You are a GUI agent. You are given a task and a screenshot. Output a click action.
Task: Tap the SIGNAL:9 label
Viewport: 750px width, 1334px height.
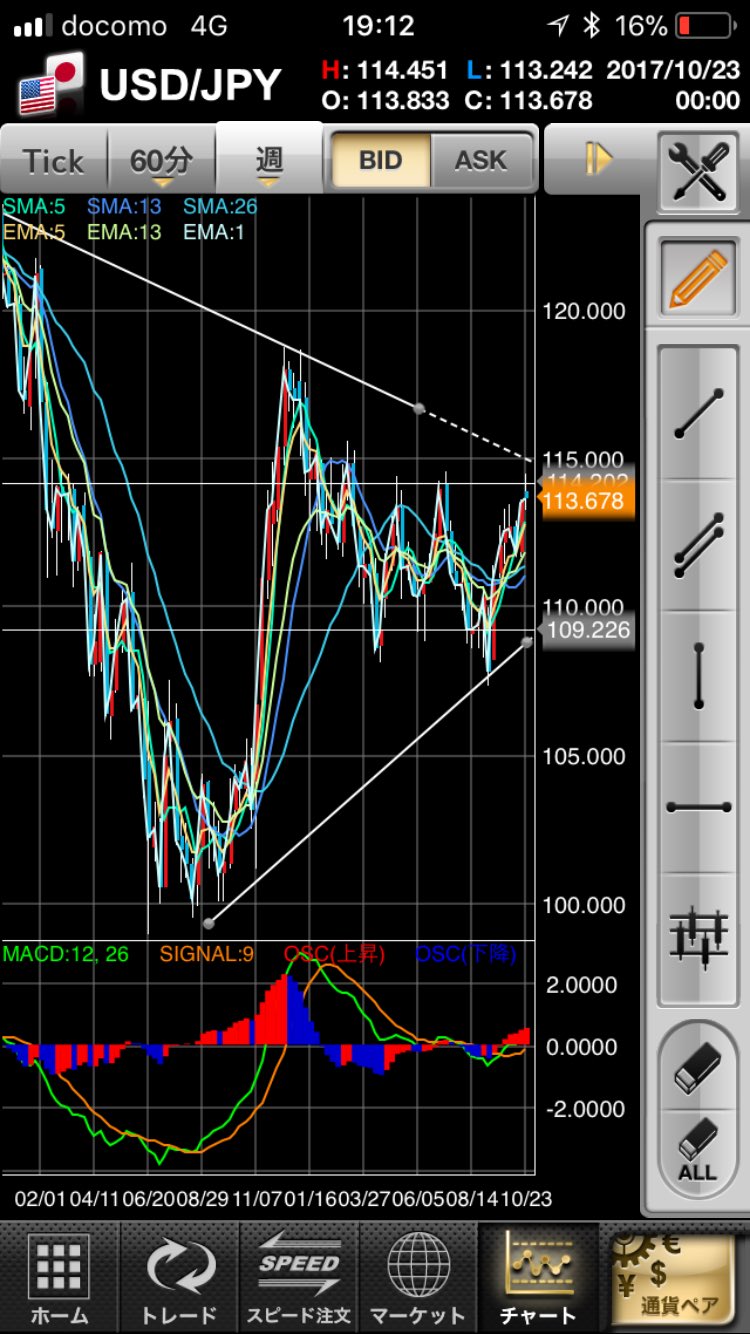(x=206, y=954)
